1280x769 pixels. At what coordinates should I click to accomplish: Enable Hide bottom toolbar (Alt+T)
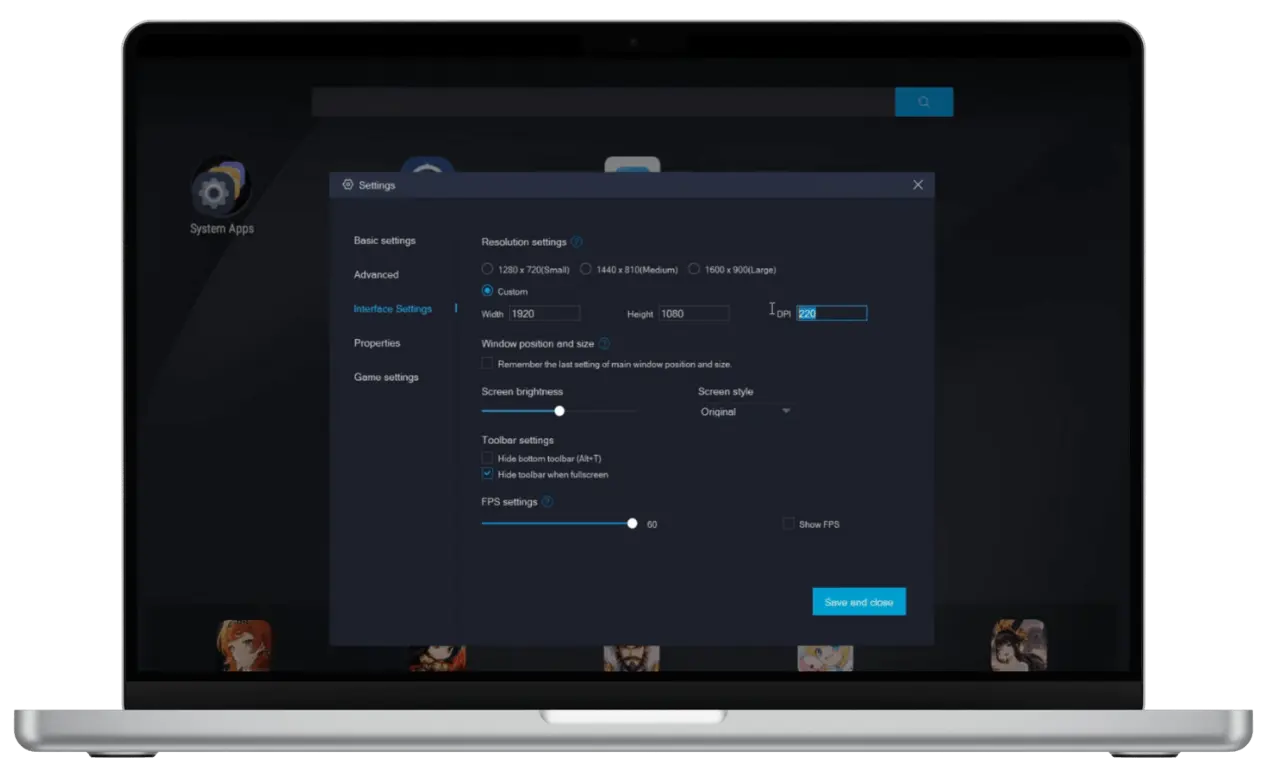click(x=487, y=457)
